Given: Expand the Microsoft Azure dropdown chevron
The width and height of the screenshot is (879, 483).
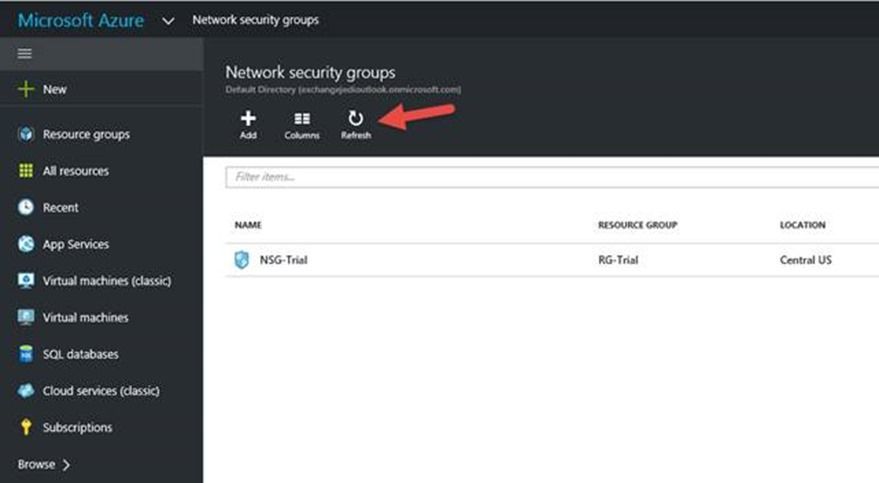Looking at the screenshot, I should tap(168, 21).
